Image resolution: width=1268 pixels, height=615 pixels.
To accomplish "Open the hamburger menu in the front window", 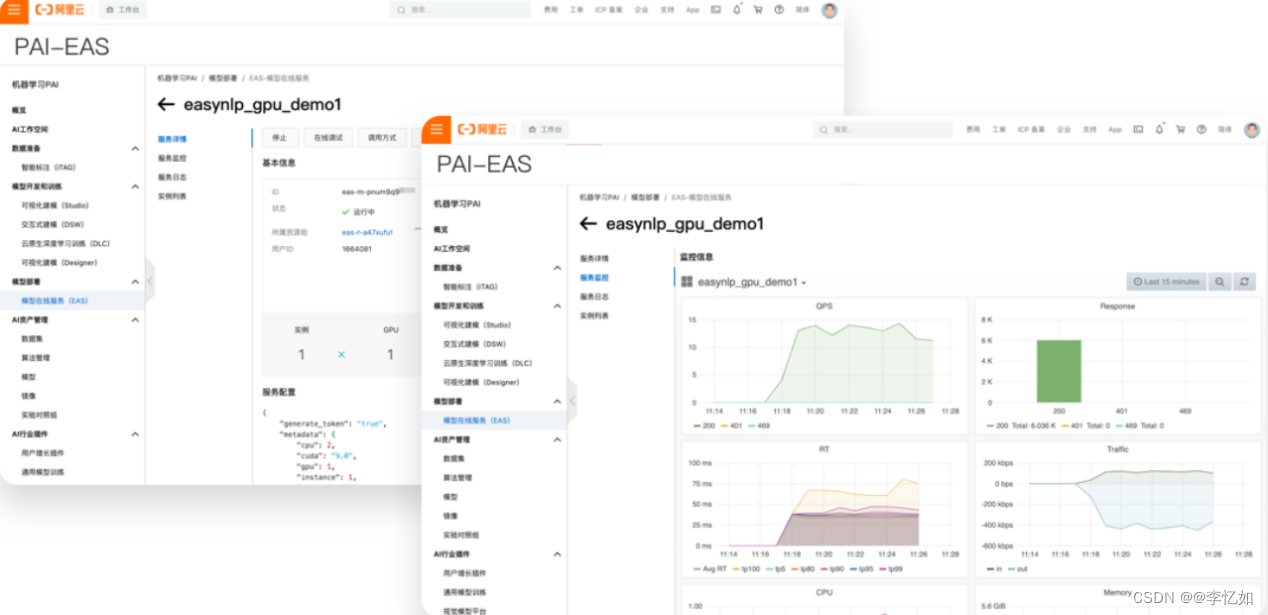I will 436,129.
